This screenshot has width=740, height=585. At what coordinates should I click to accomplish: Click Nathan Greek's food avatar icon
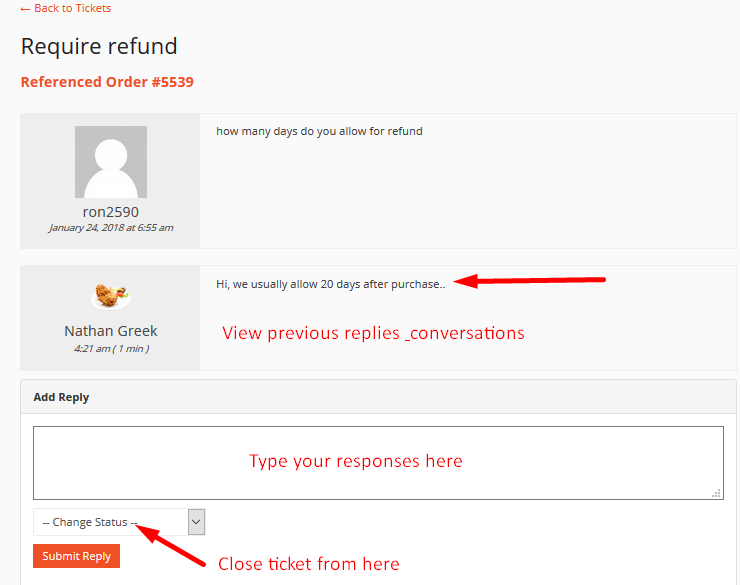(111, 296)
